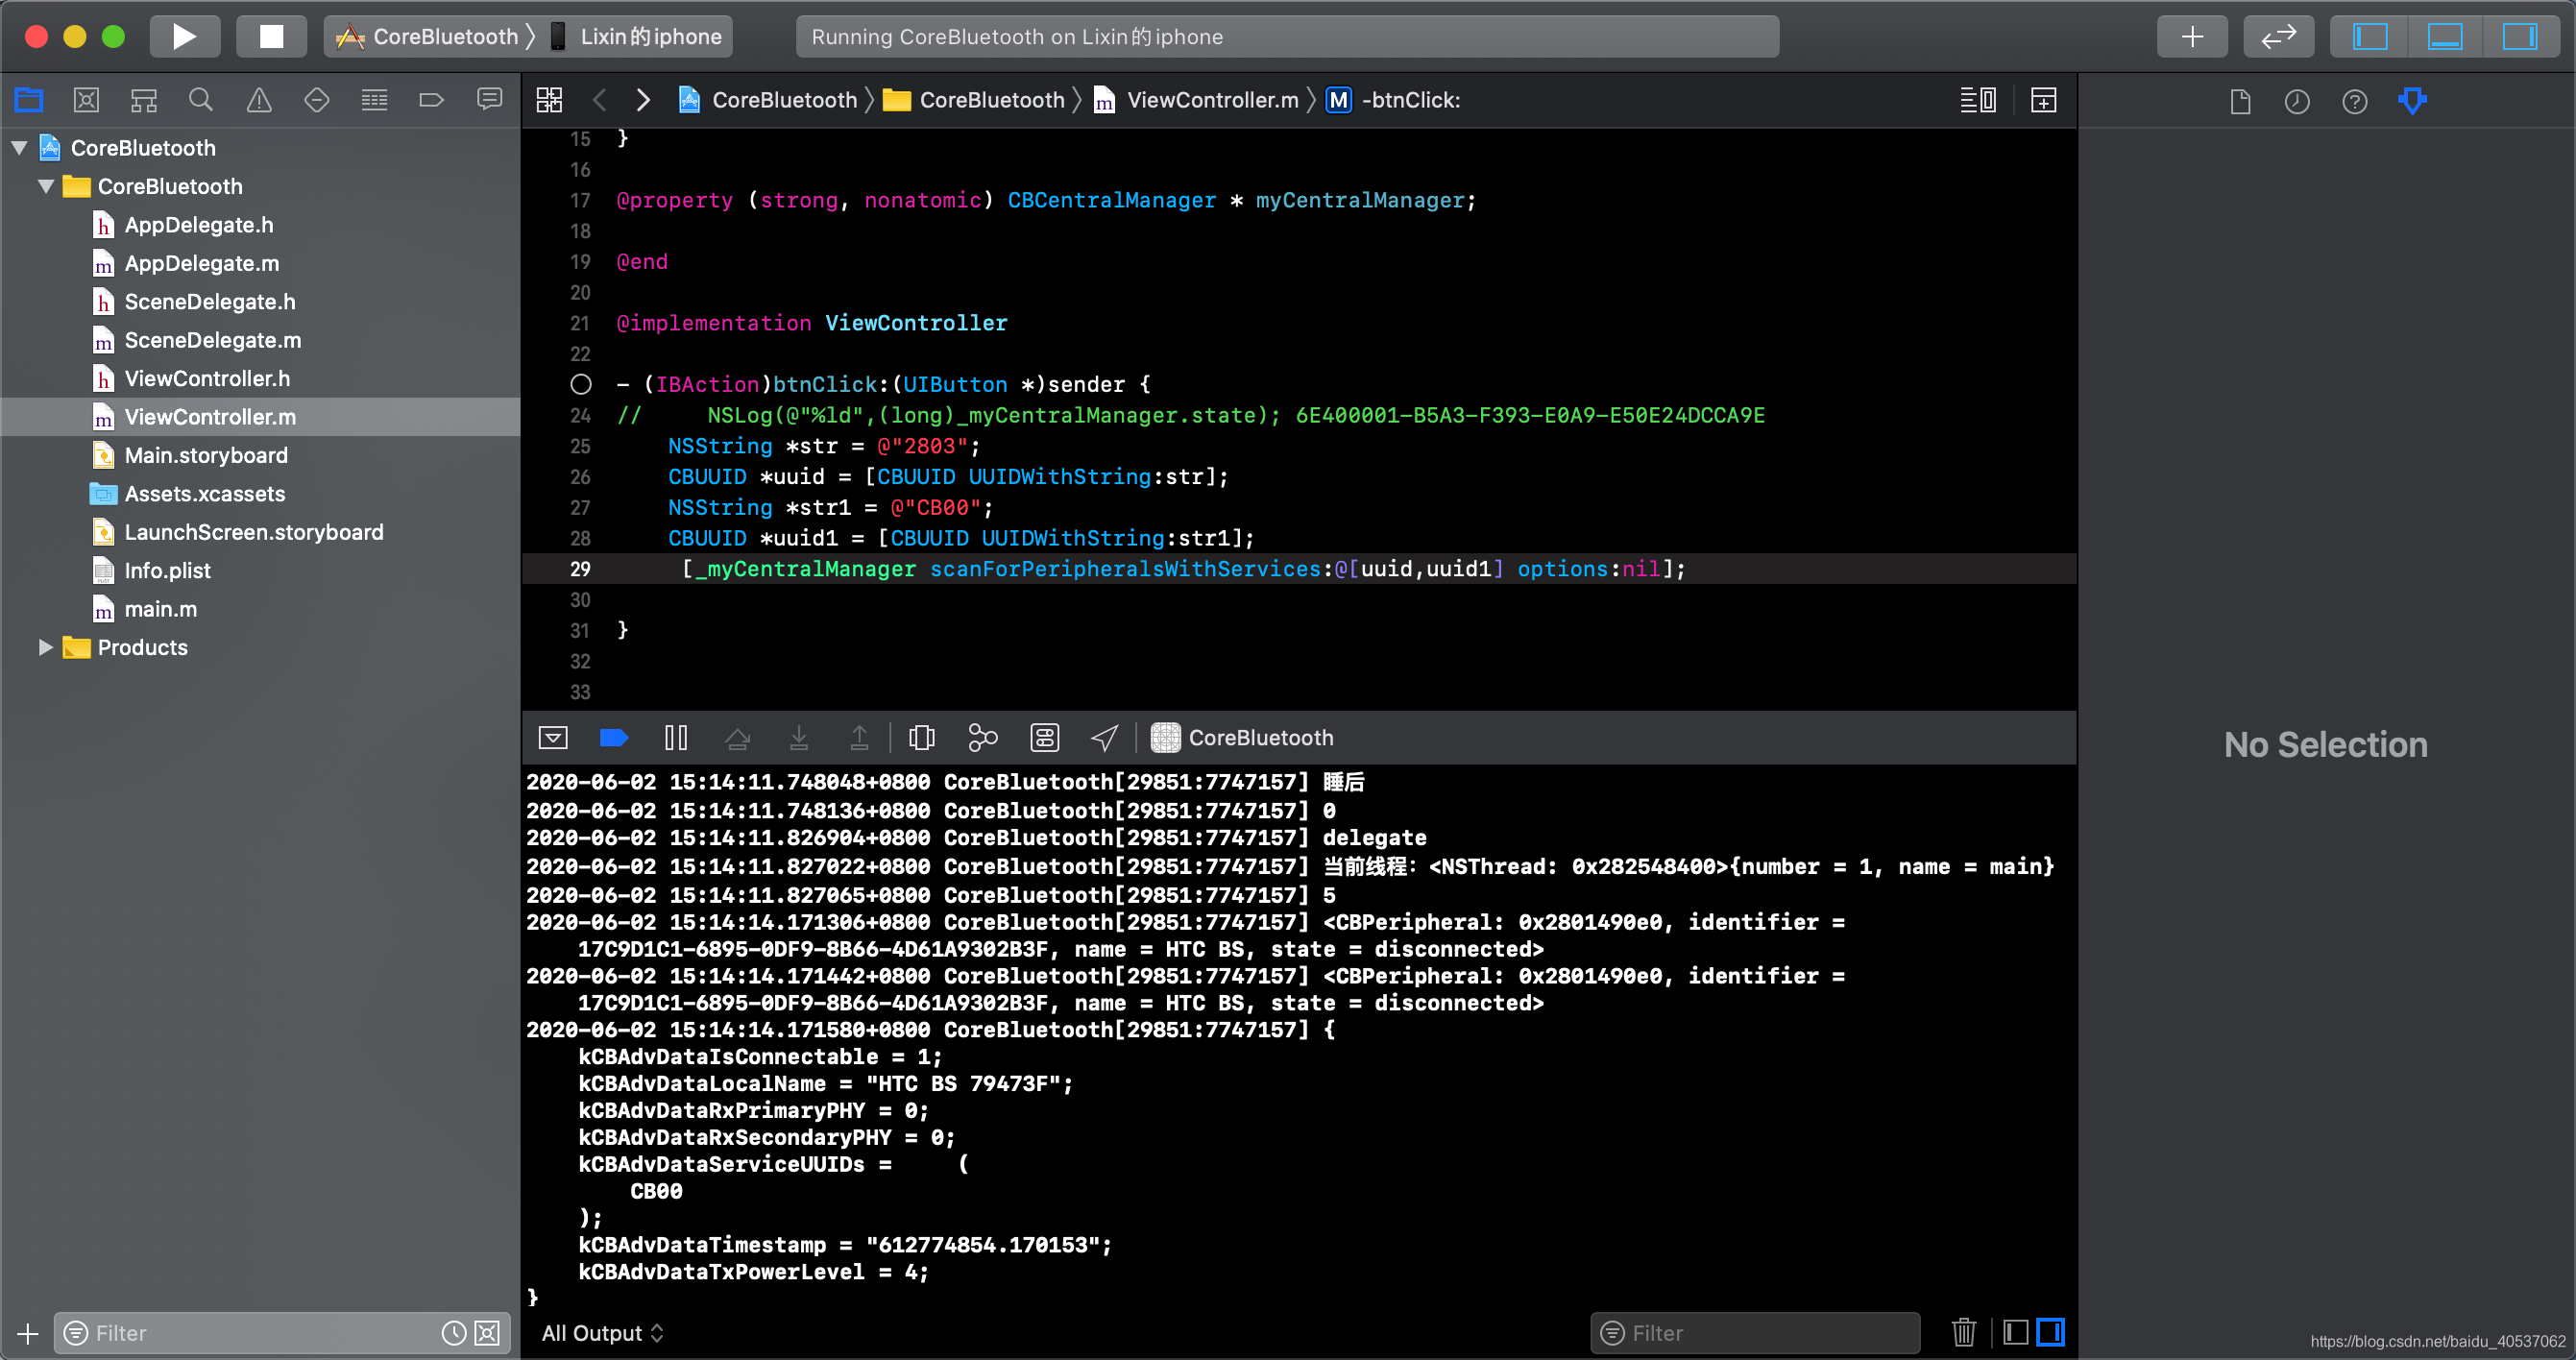Go forward in editor history

click(643, 100)
